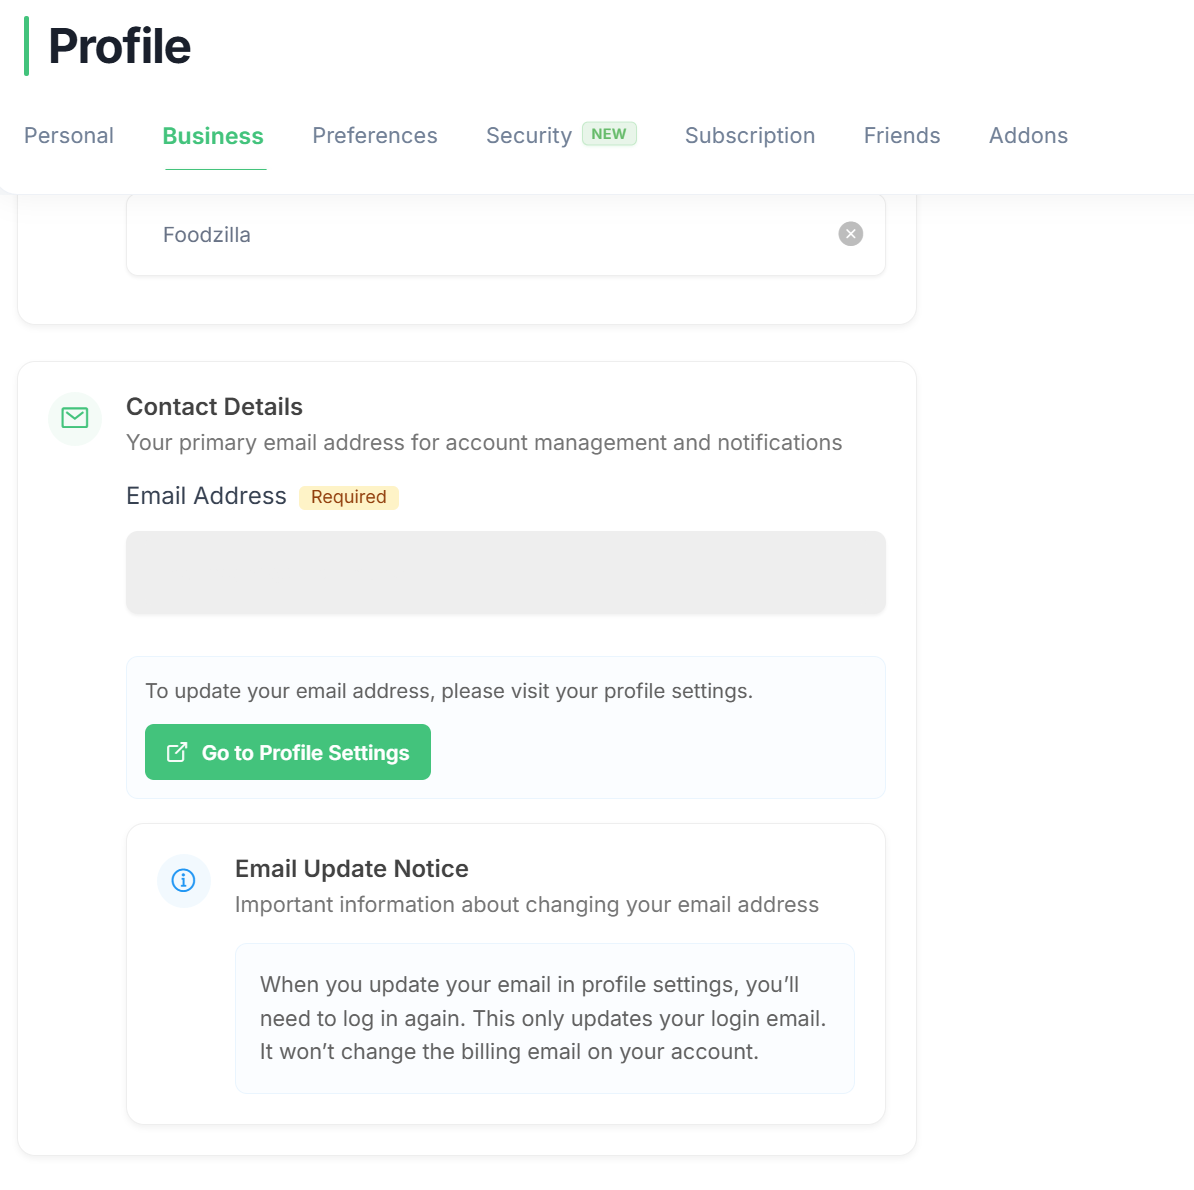Viewport: 1194px width, 1190px height.
Task: Click the external-link icon in green button
Action: coord(177,752)
